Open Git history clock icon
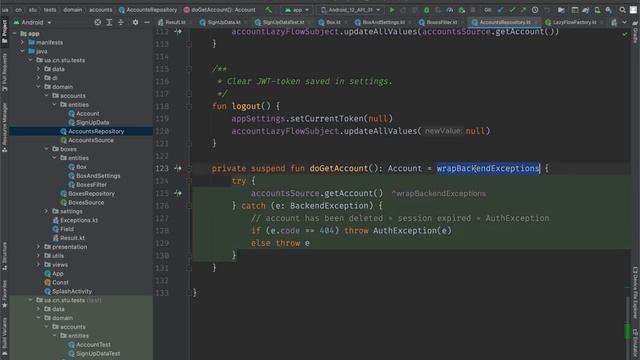640x360 pixels. pos(535,10)
